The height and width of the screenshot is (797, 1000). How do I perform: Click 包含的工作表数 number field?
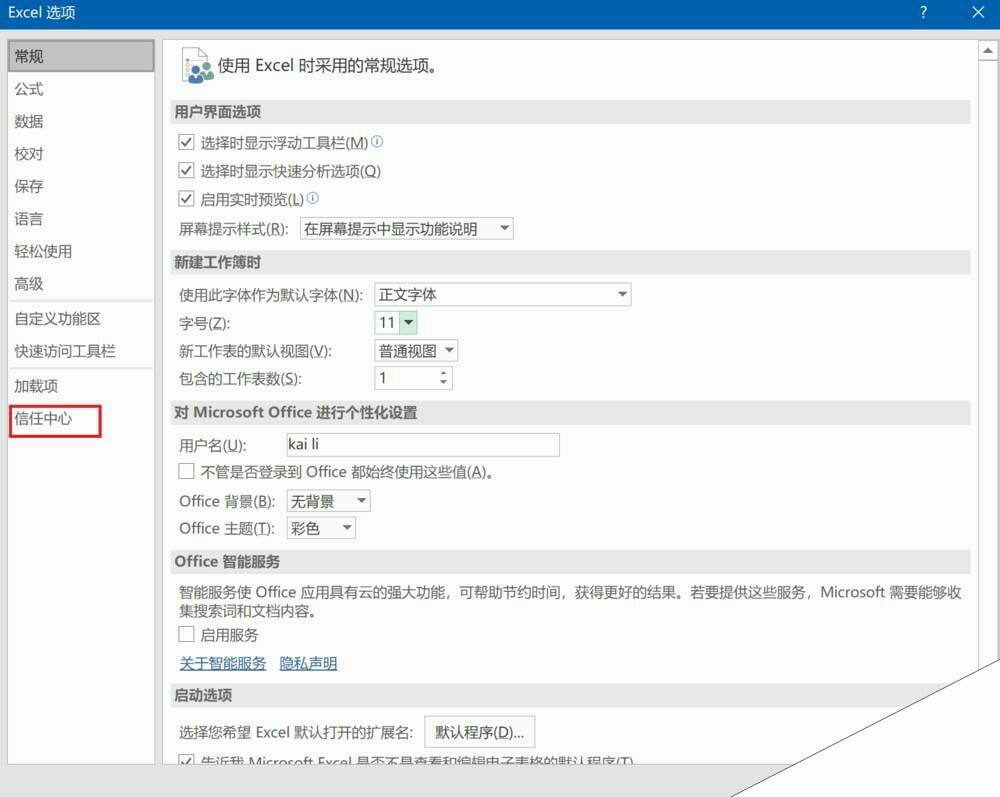coord(406,377)
